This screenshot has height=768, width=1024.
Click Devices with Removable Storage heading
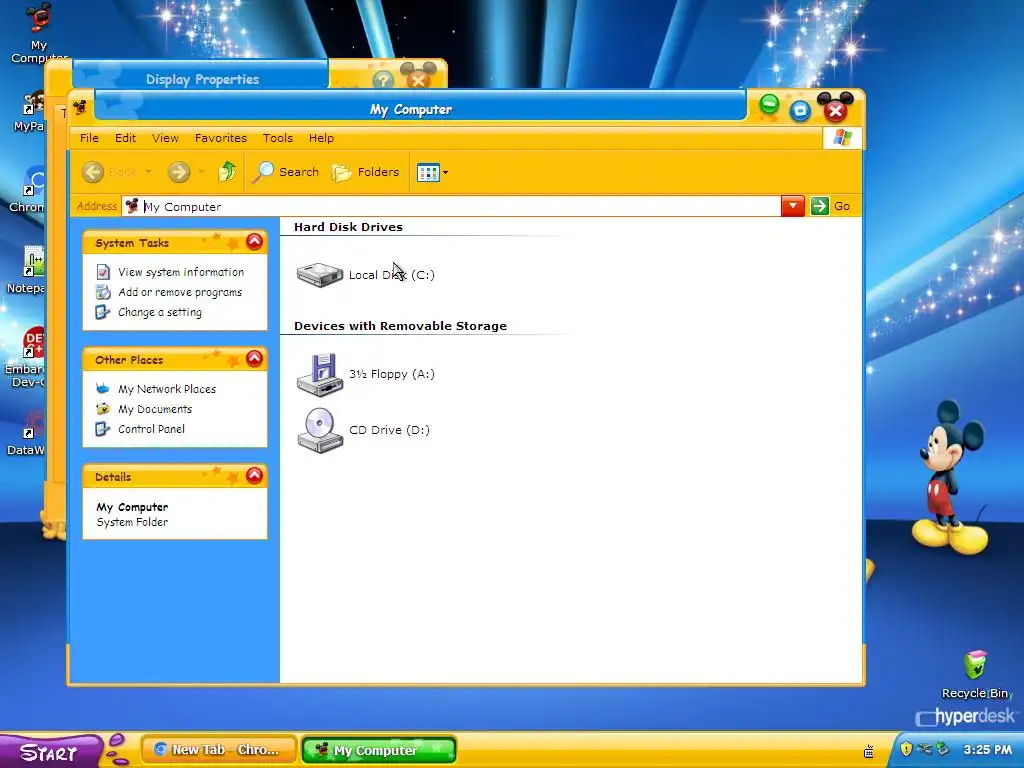tap(400, 326)
